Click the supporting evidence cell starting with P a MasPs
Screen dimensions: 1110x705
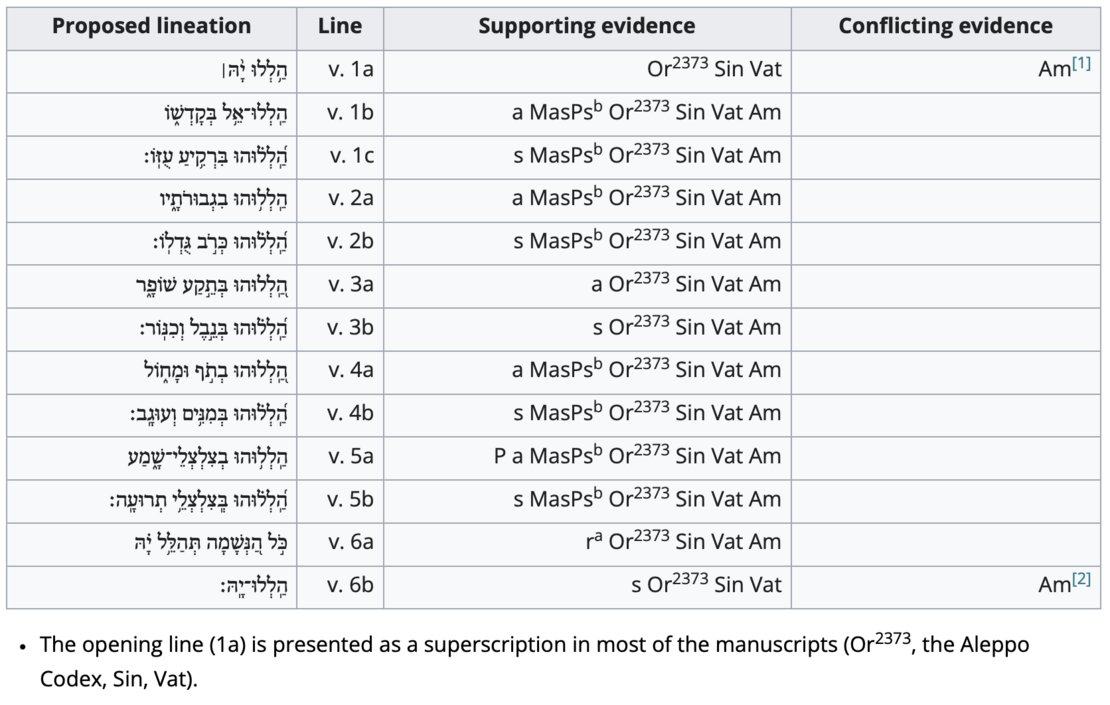click(x=637, y=456)
